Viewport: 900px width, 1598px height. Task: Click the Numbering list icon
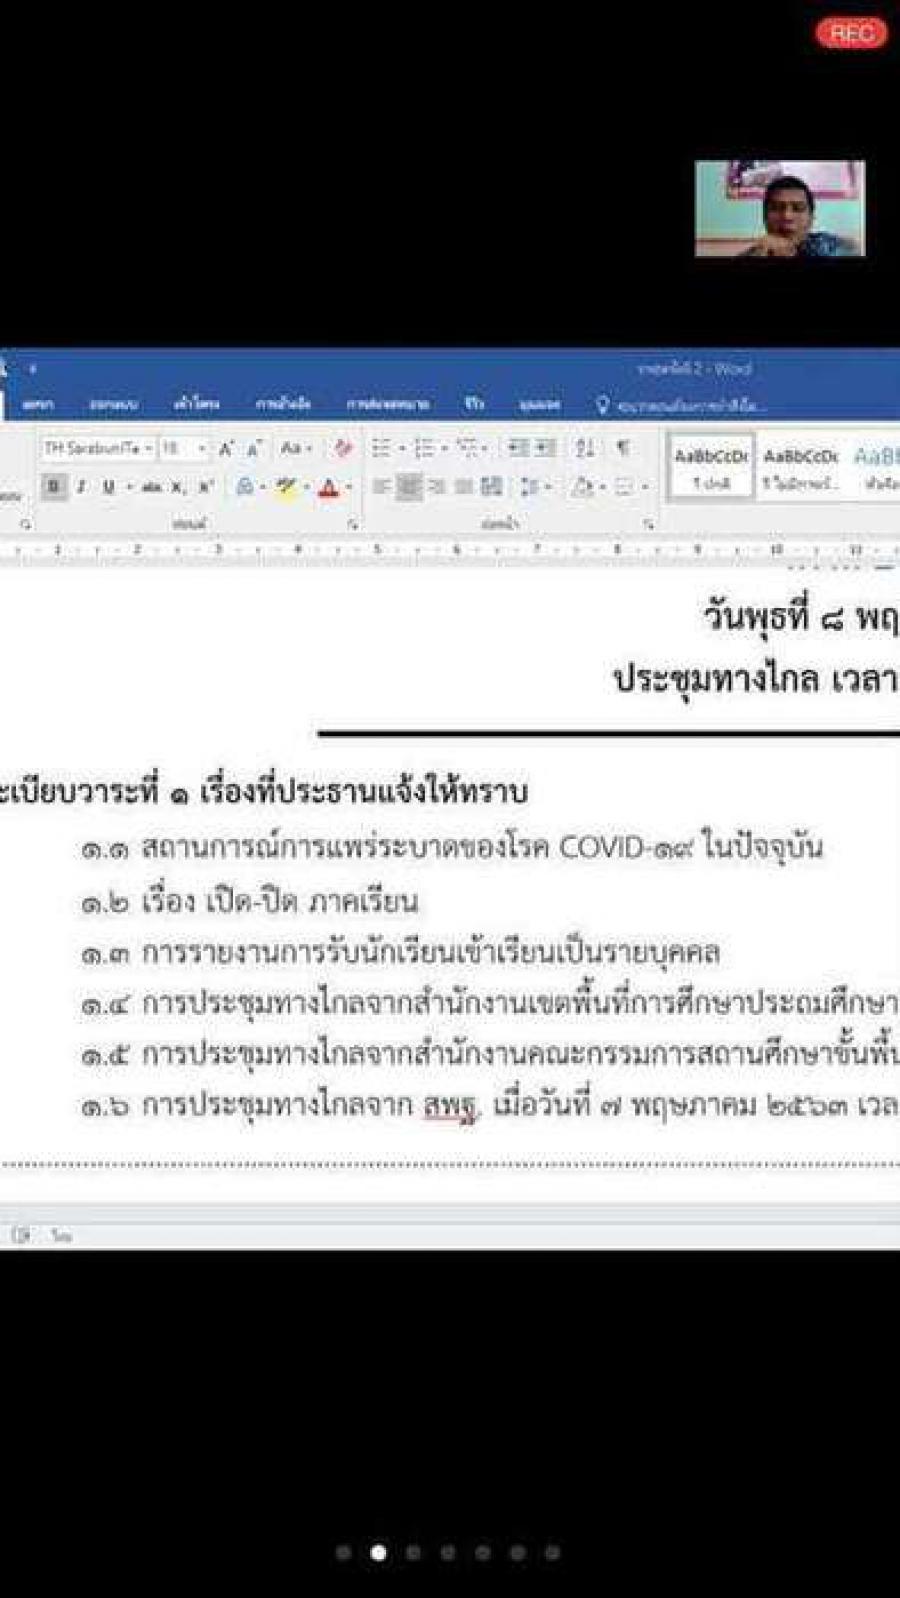[x=423, y=448]
